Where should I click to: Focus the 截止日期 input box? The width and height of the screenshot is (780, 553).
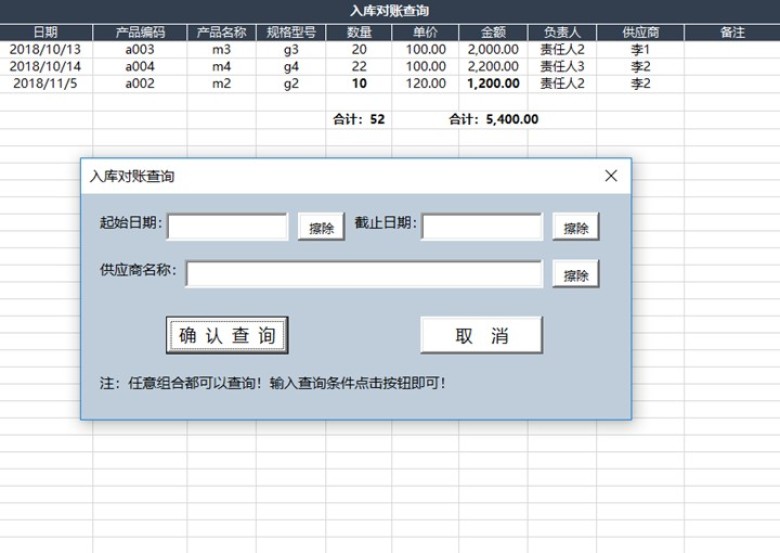point(482,227)
